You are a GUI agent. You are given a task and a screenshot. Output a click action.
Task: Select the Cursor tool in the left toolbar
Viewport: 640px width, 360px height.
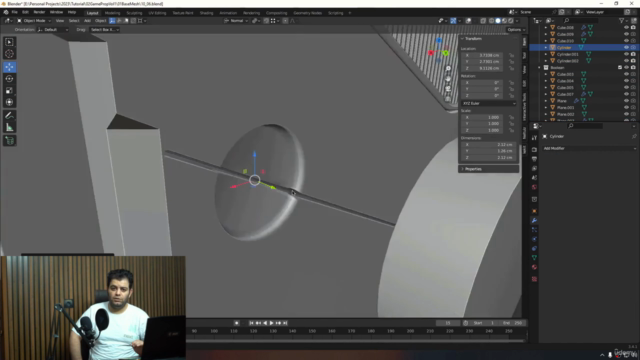click(x=9, y=54)
